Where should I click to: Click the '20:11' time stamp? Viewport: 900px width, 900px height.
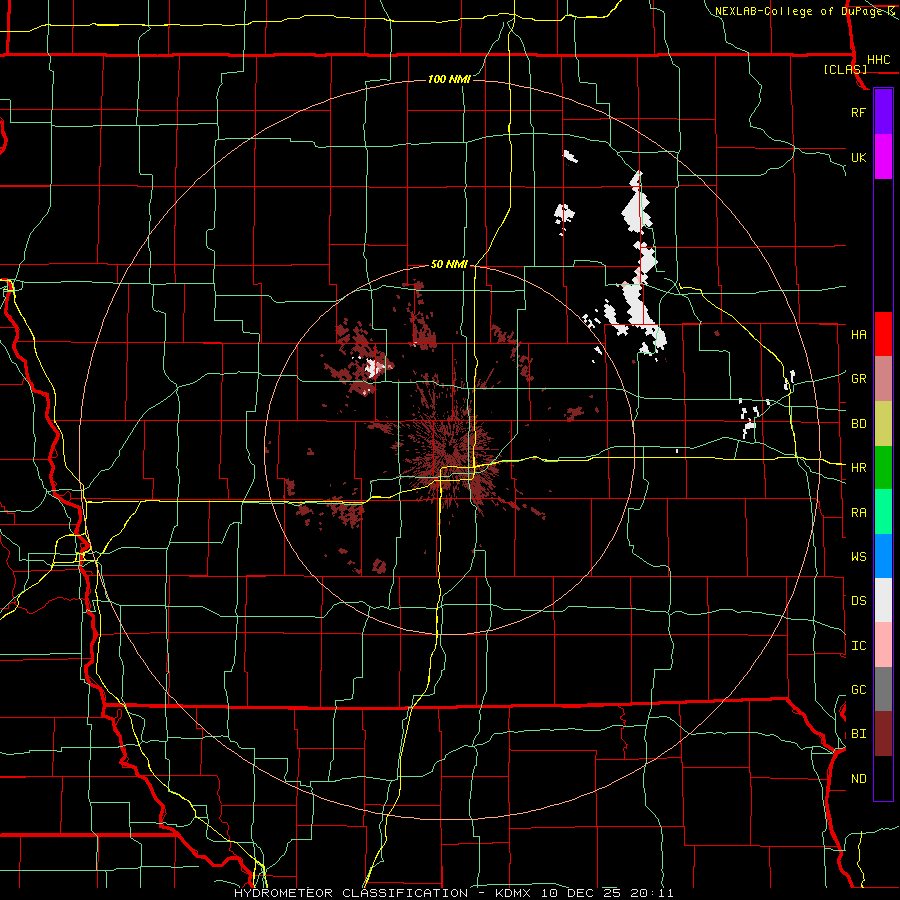[x=651, y=893]
